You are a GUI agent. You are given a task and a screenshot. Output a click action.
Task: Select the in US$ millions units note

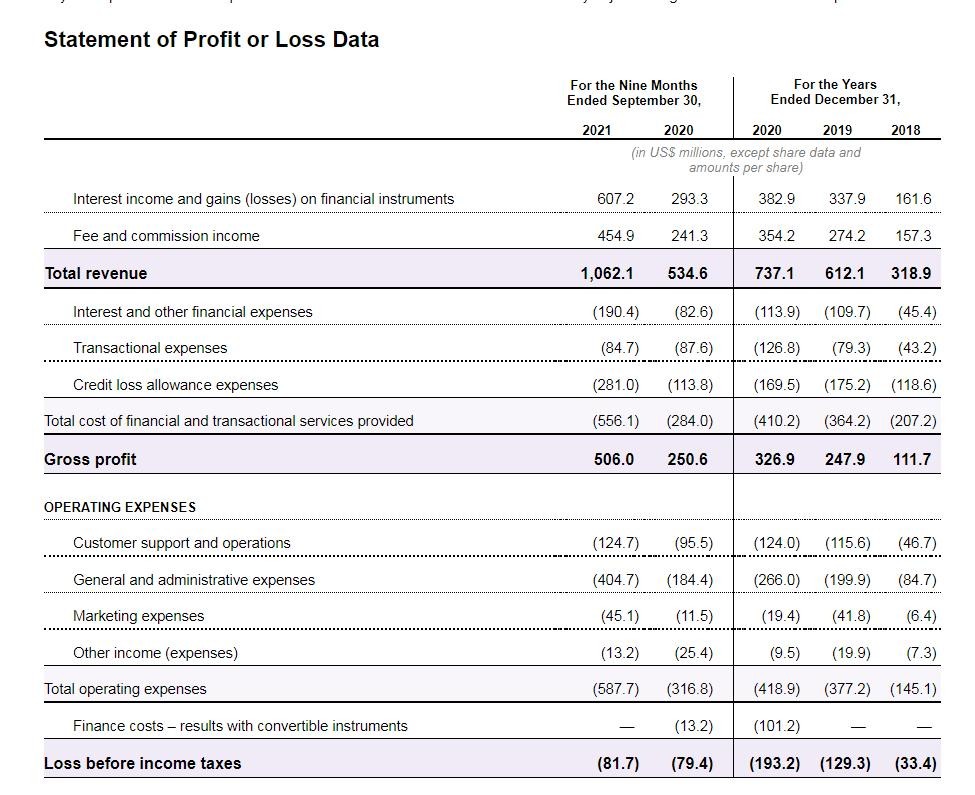coord(745,160)
